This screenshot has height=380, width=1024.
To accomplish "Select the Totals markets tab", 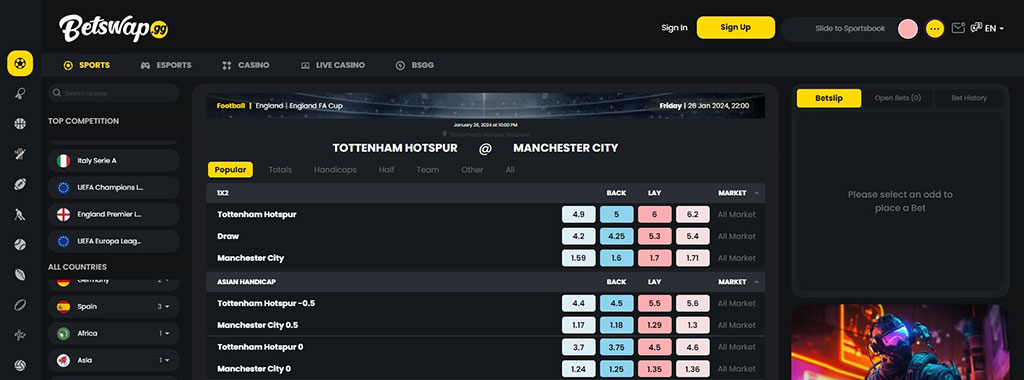I will pyautogui.click(x=280, y=170).
